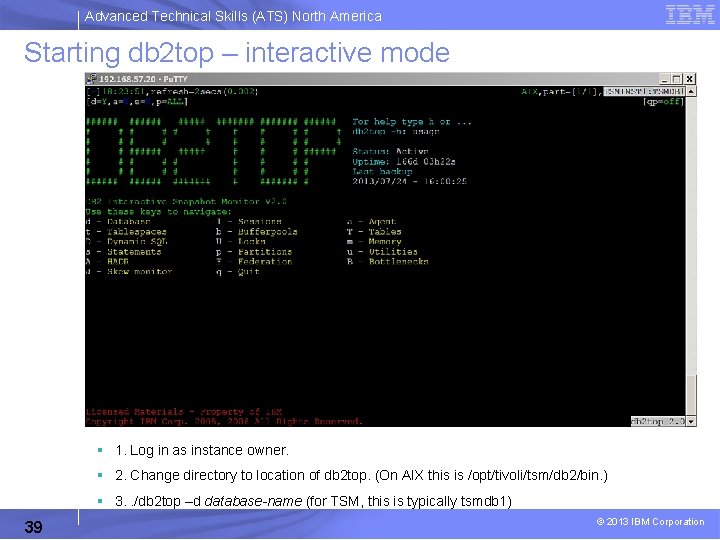Click the 'b - Bufferpools' entry
This screenshot has height=540, width=720.
[257, 232]
